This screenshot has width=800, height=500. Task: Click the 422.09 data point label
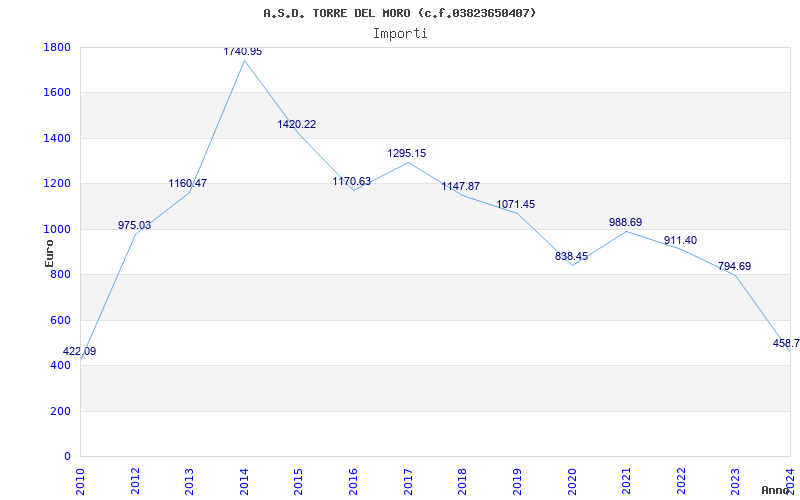tap(79, 352)
